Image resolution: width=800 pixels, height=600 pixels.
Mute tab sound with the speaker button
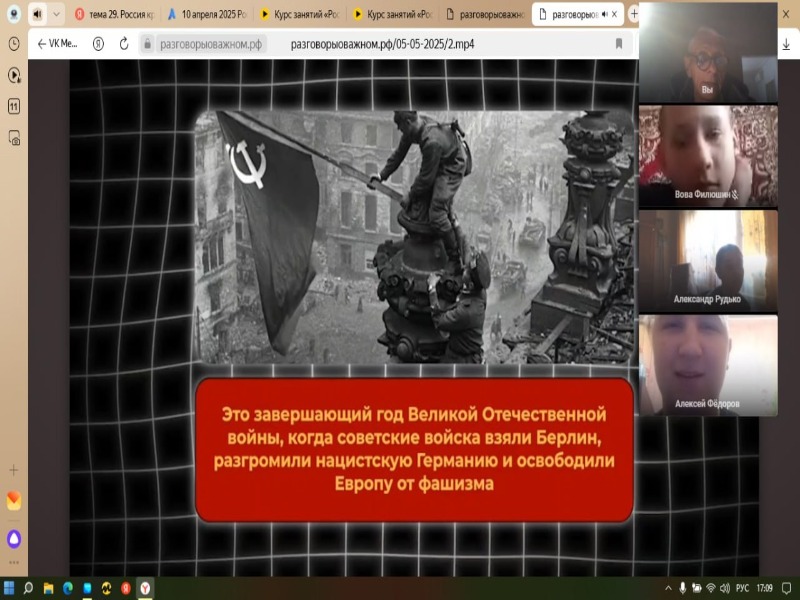tap(37, 14)
